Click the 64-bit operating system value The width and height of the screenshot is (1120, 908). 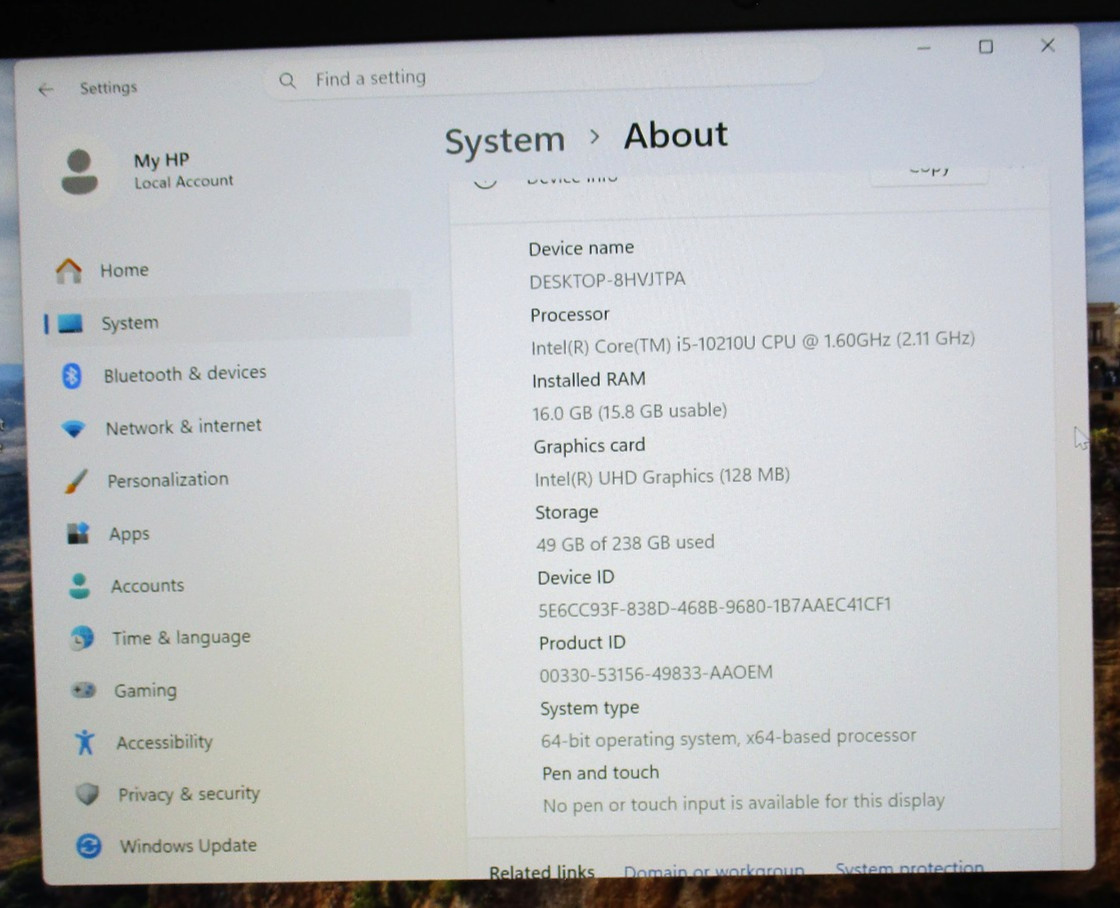[728, 738]
